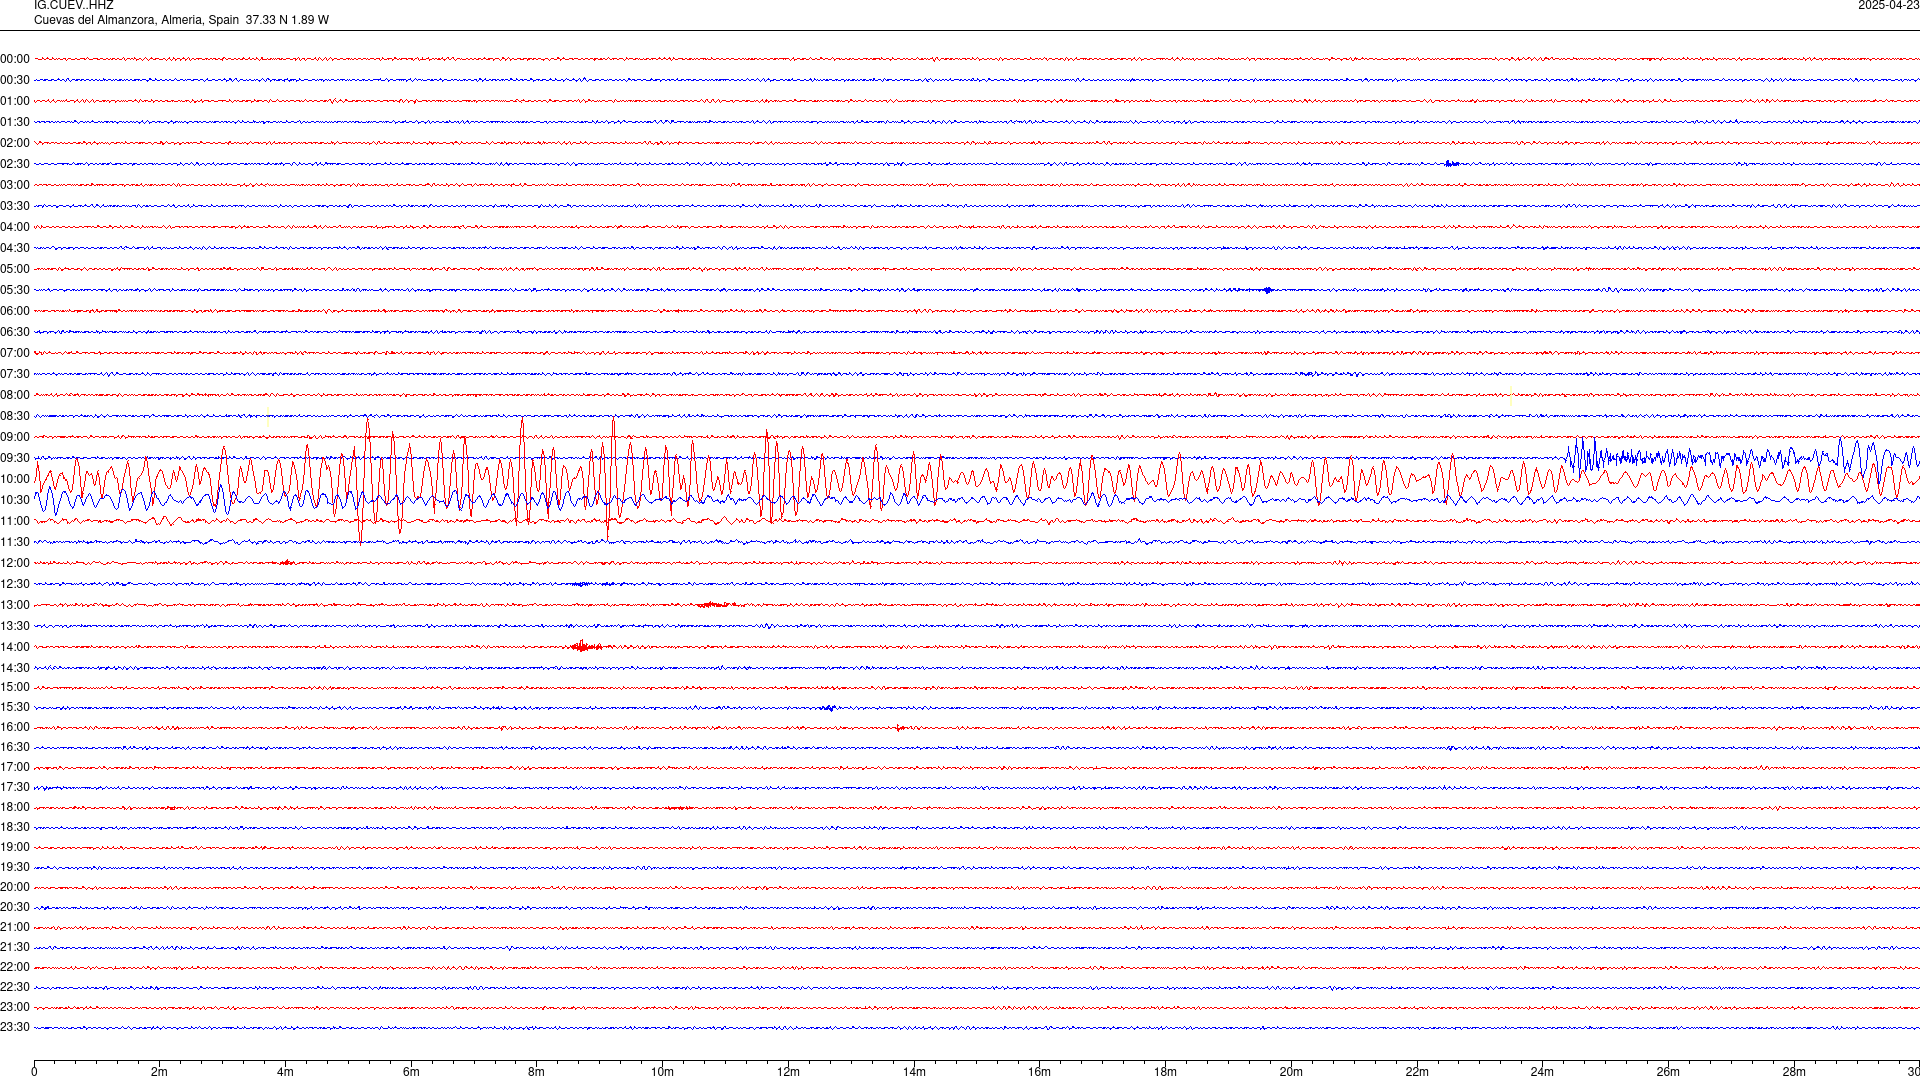Screen dimensions: 1920x1080
Task: Click the 20m tick on time axis
Action: click(x=1291, y=1072)
